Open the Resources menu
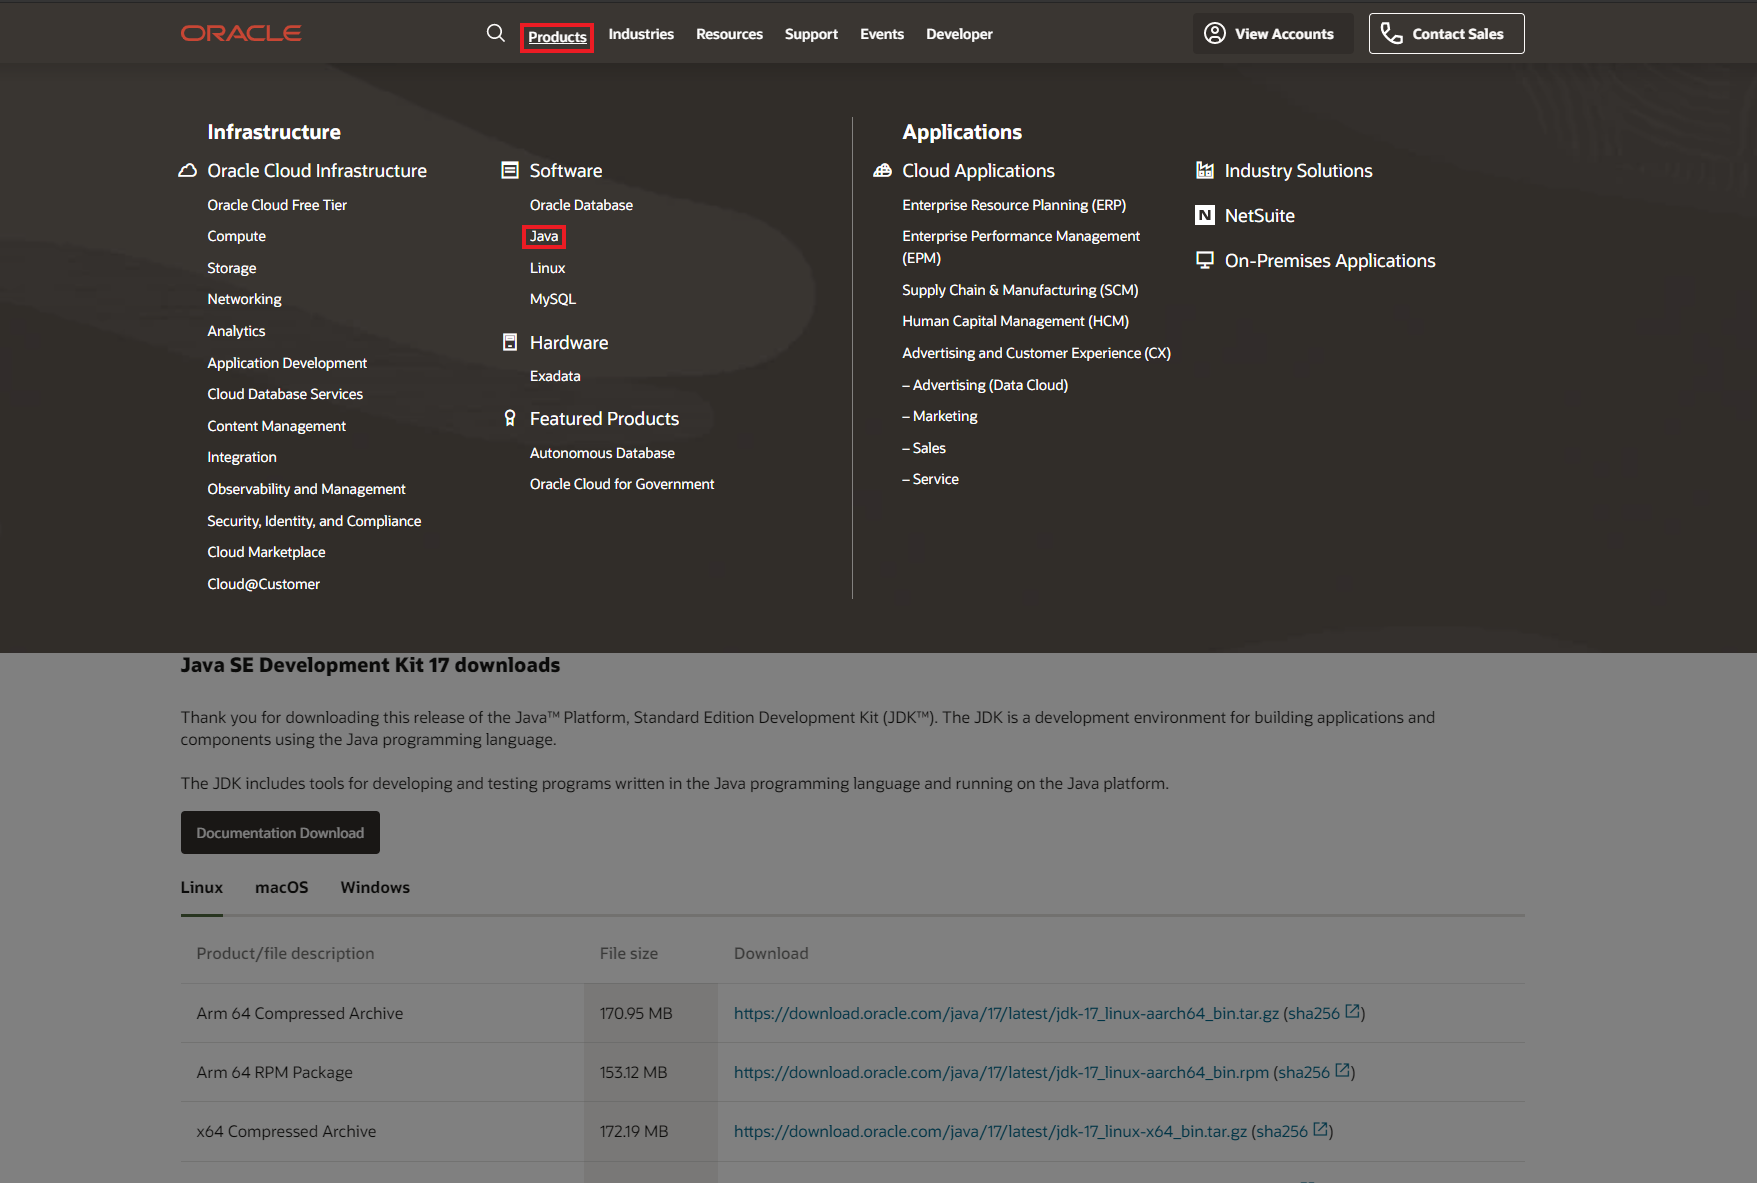Screen dimensions: 1757x1183 (x=729, y=34)
